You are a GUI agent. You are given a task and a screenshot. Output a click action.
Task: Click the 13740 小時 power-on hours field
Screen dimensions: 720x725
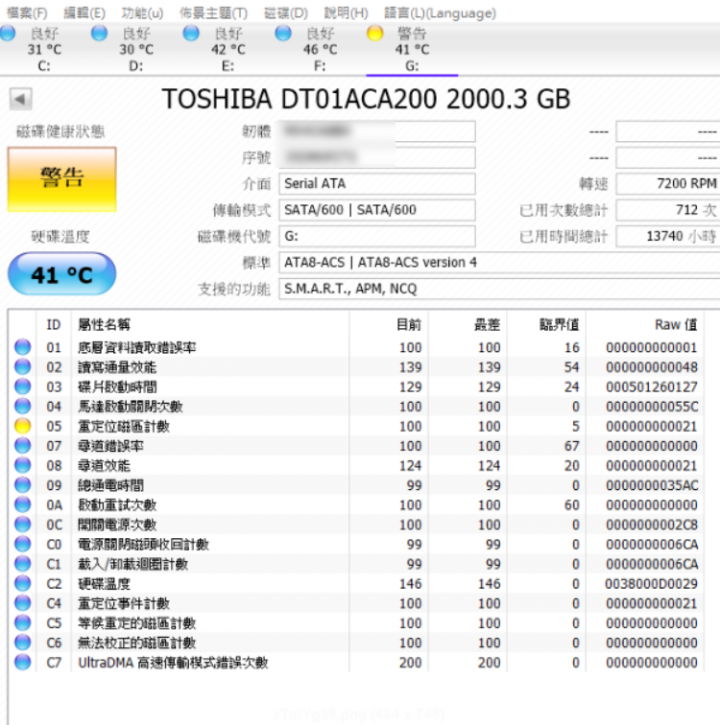[668, 236]
